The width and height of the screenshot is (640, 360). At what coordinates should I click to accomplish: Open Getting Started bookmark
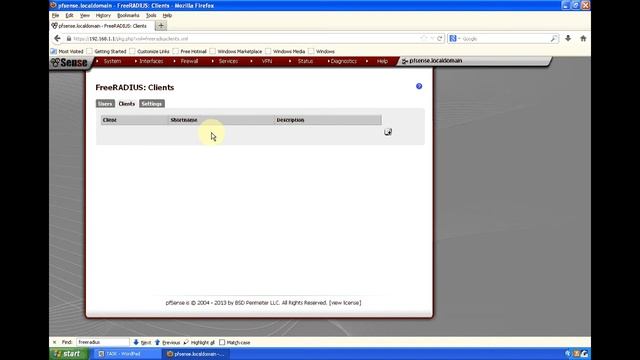(x=107, y=51)
